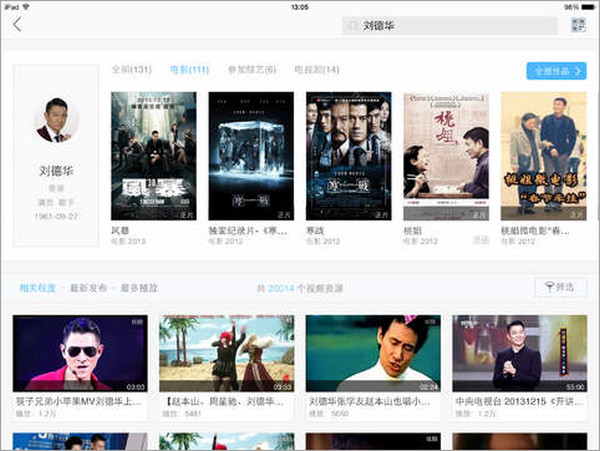Play the 赵本山、周星驰 beach dance video

pos(227,353)
